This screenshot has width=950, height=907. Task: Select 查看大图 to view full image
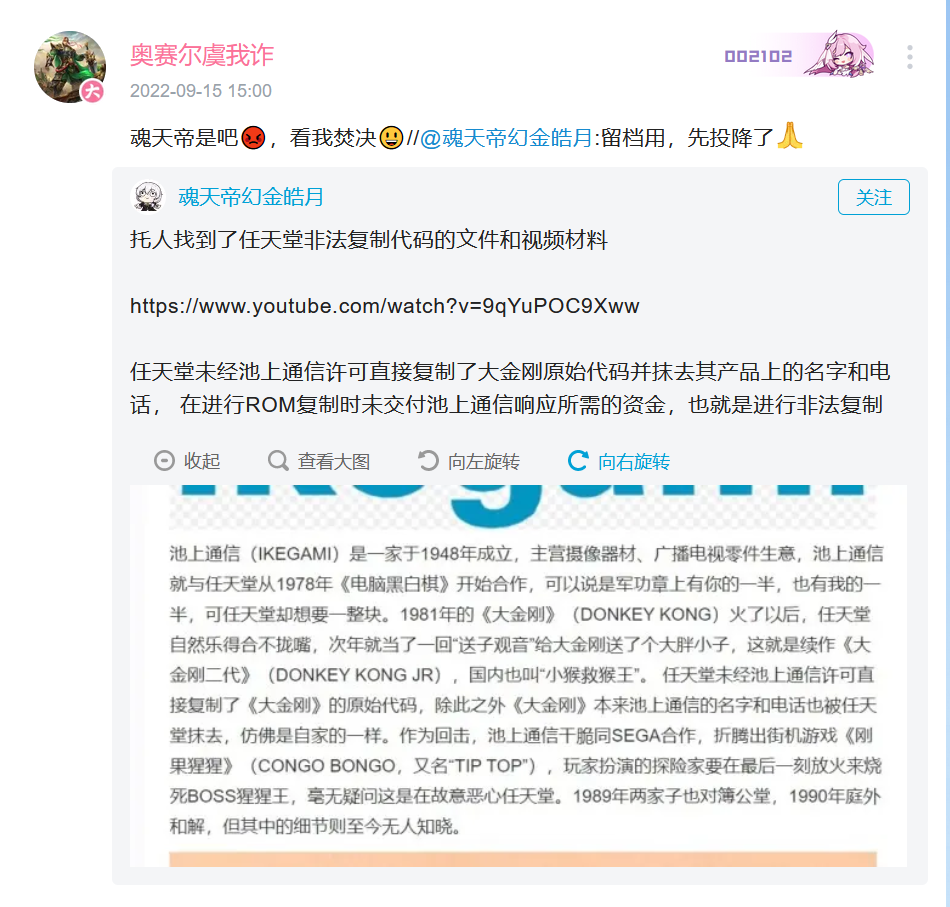pos(334,462)
